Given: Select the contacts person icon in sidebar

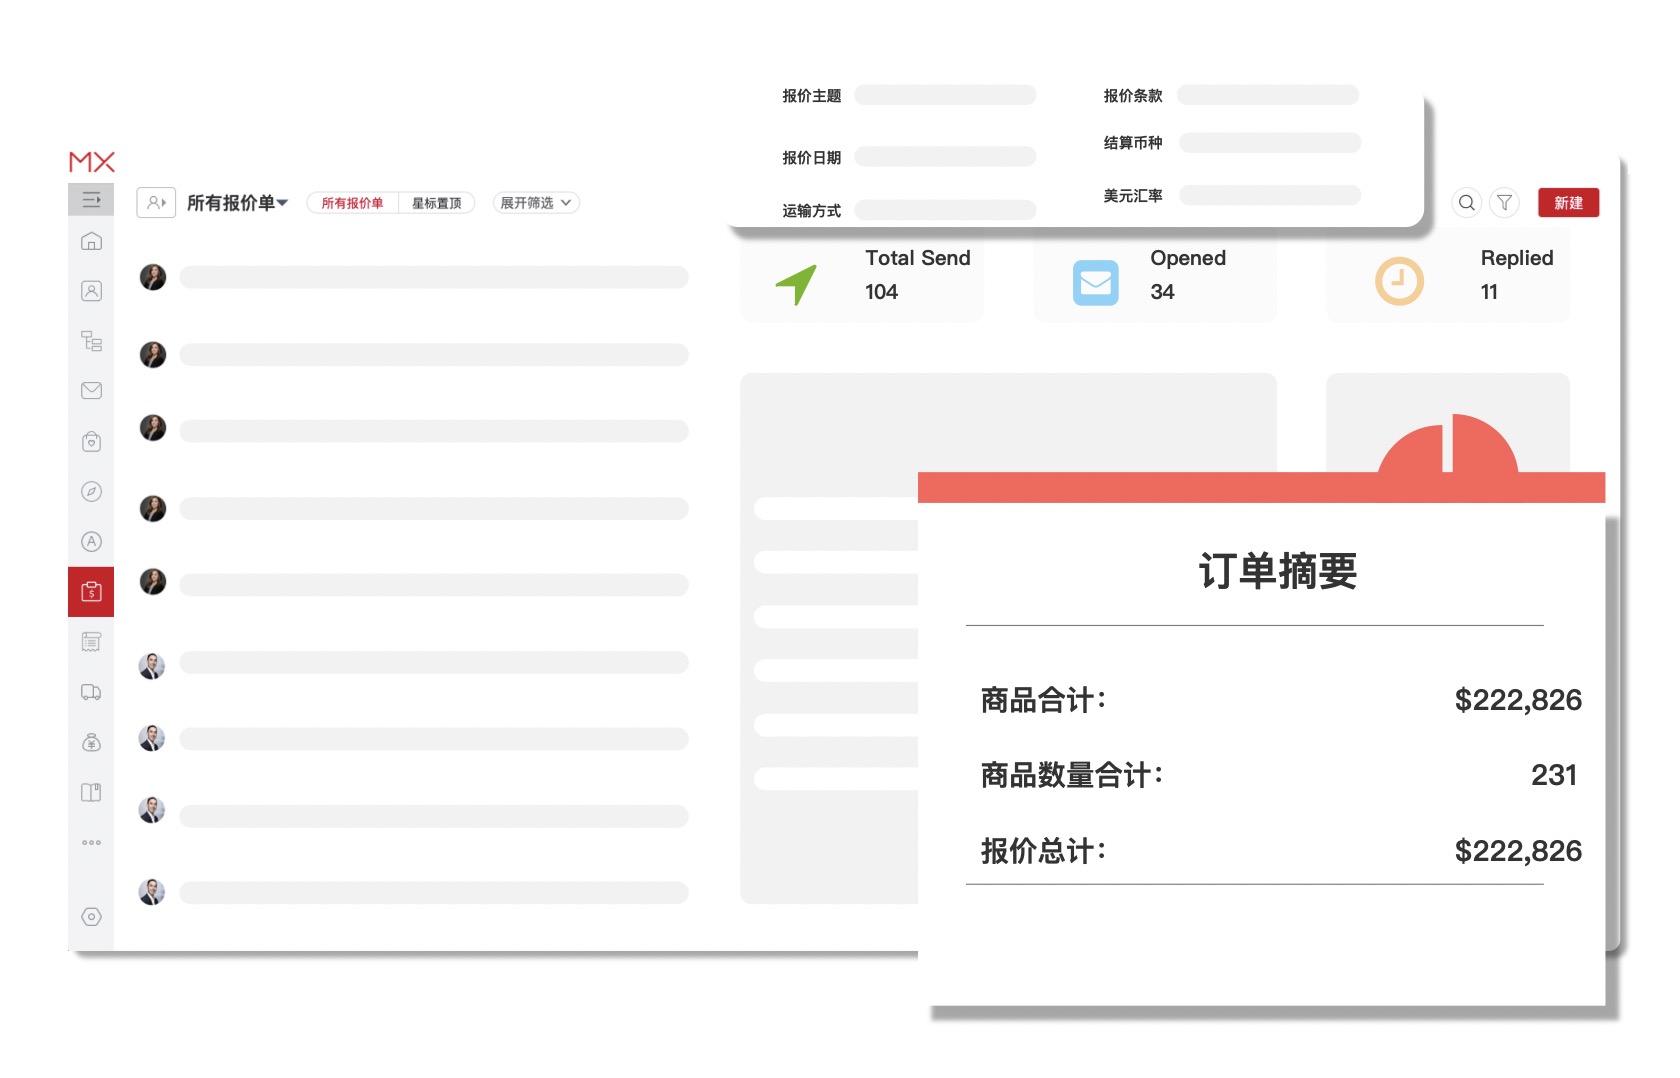Looking at the screenshot, I should click(91, 290).
